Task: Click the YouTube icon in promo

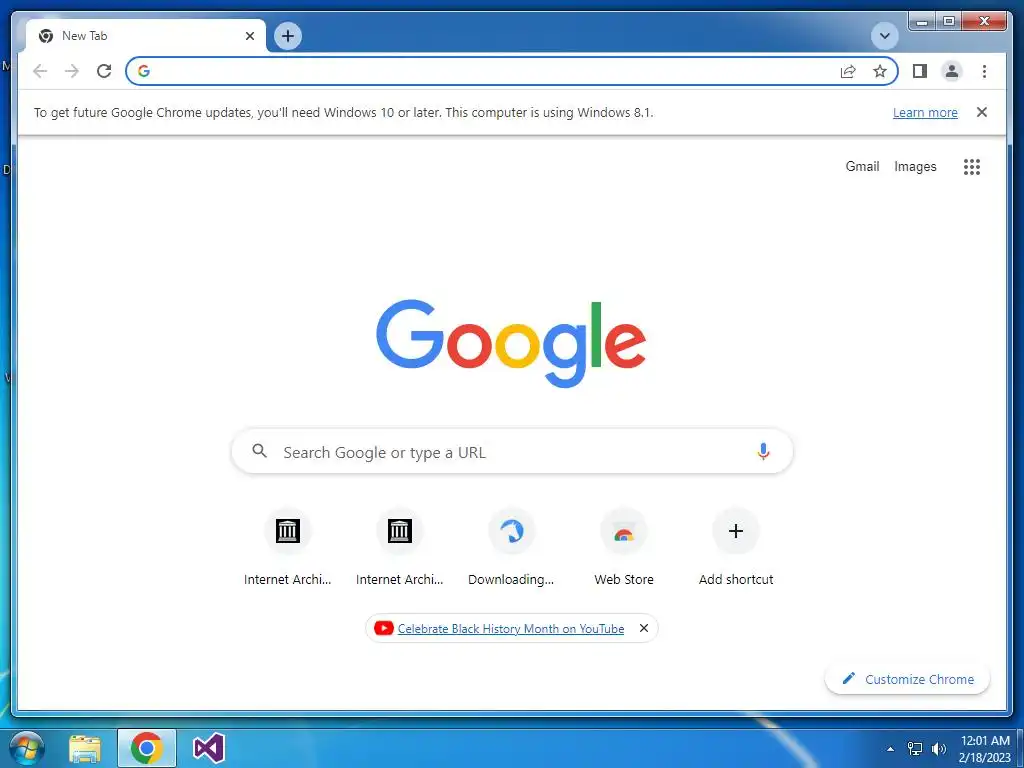Action: click(383, 628)
